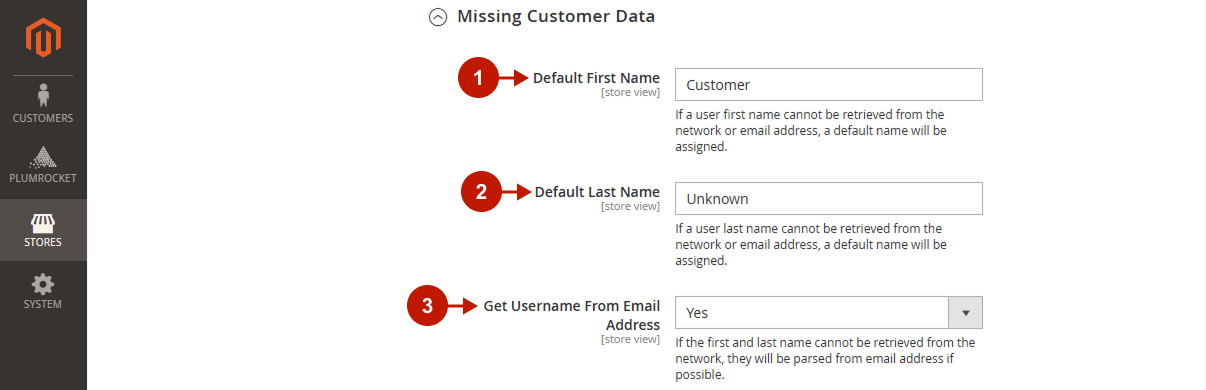Click the System text in sidebar
Screen dimensions: 1206x390
[x=43, y=304]
